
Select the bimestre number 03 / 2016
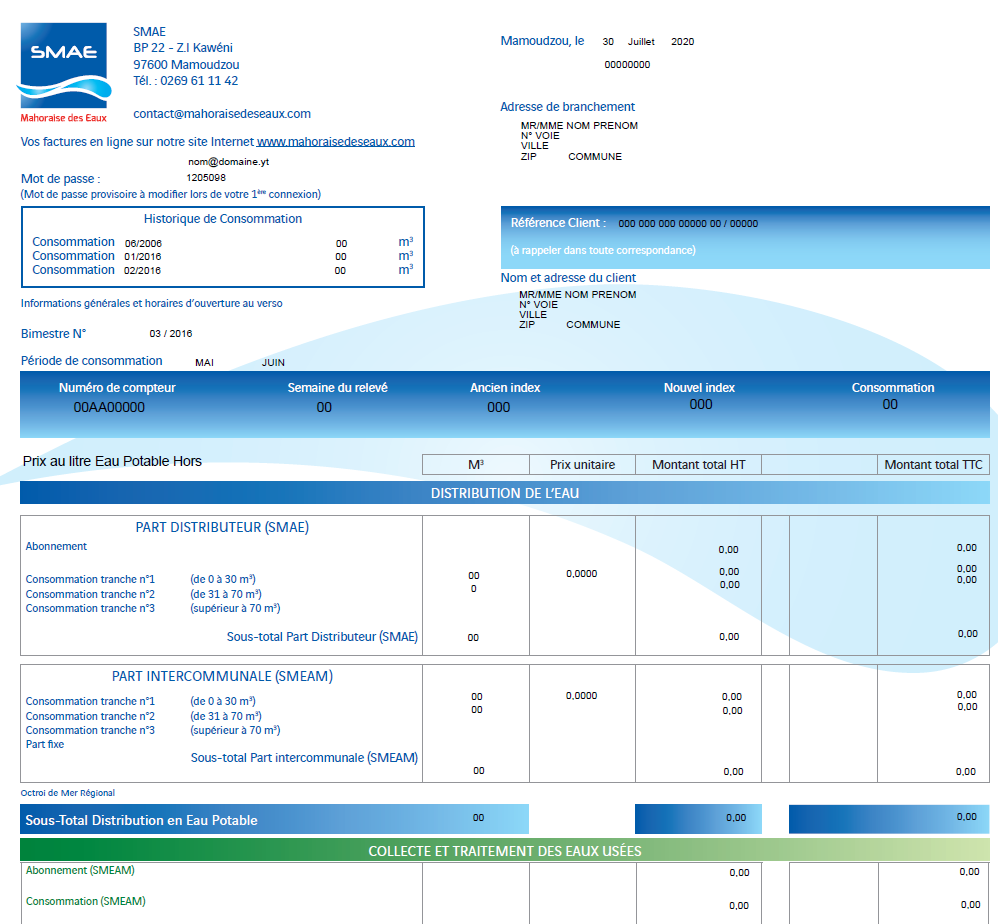(x=171, y=333)
